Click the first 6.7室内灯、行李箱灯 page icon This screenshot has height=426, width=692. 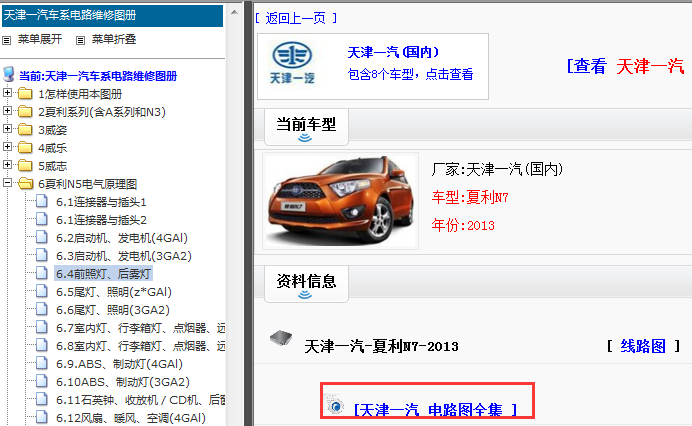41,328
